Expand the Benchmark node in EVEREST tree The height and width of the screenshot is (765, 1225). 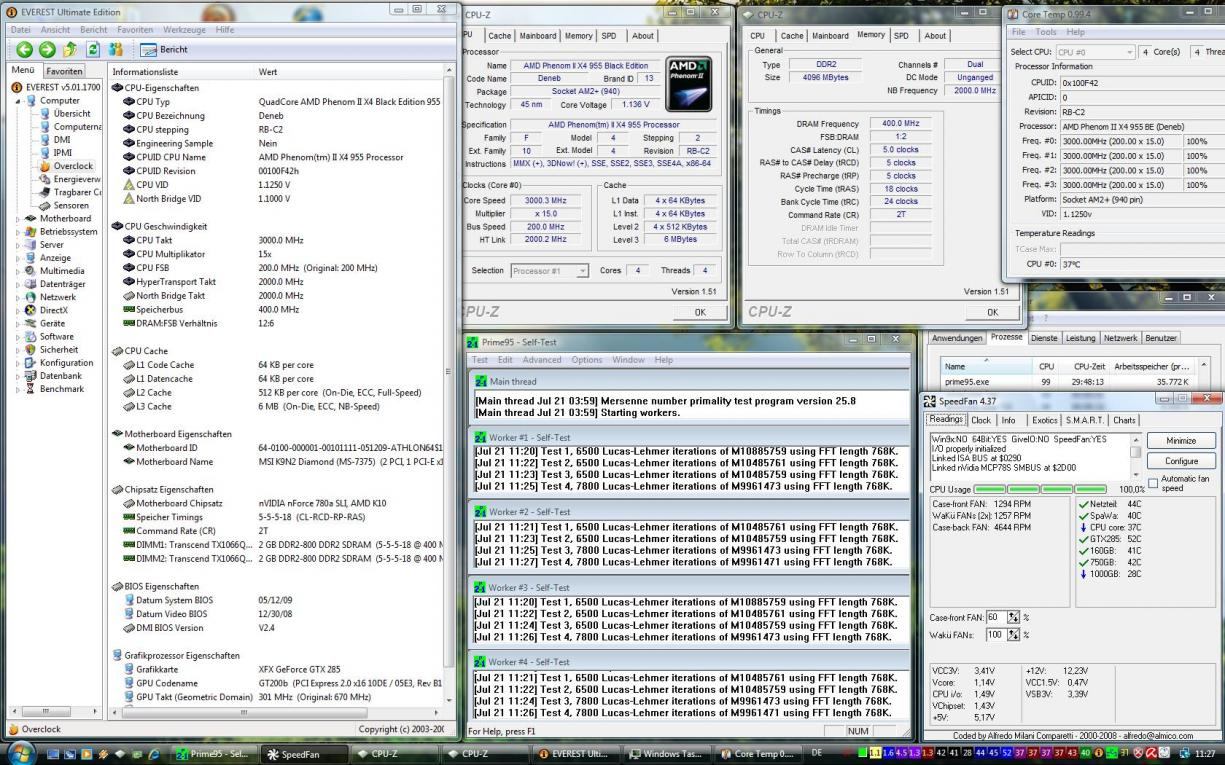coord(17,388)
